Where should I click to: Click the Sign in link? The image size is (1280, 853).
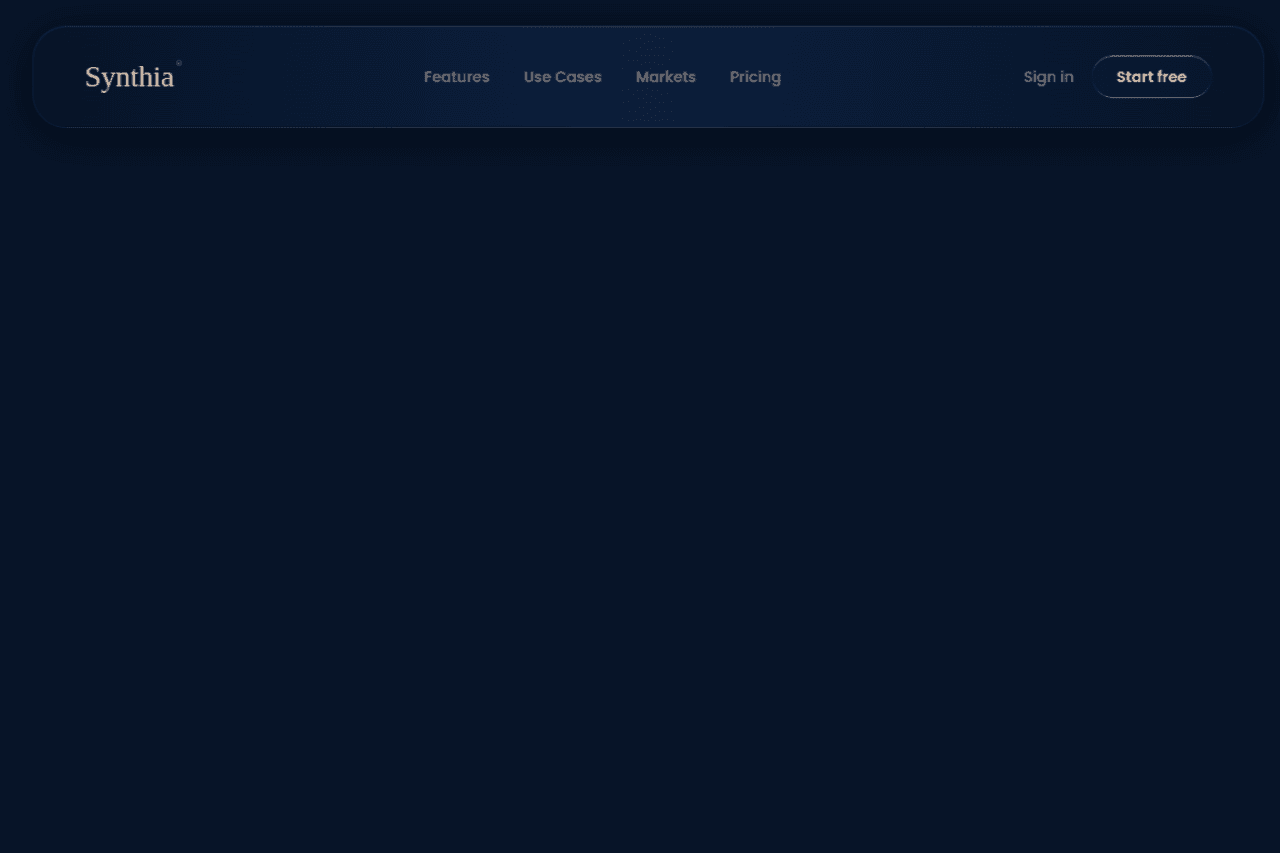click(x=1049, y=77)
